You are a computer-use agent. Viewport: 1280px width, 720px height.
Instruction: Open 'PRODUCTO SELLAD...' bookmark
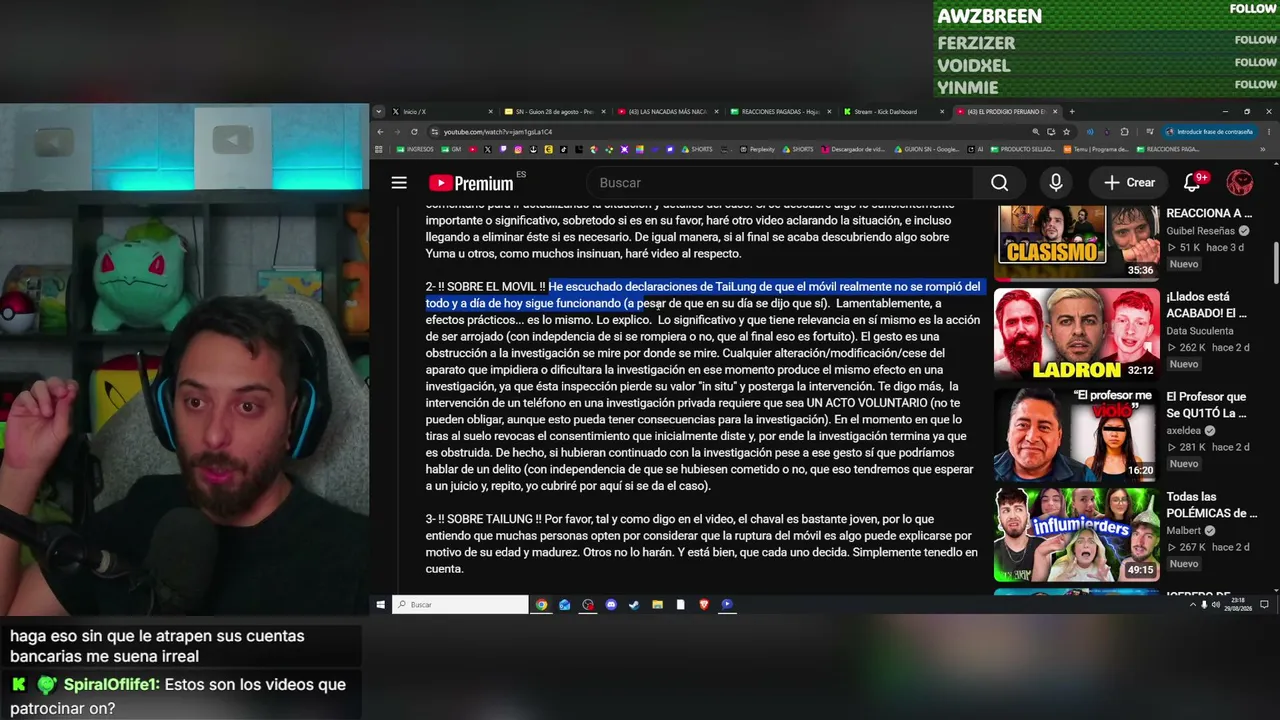pos(1022,150)
